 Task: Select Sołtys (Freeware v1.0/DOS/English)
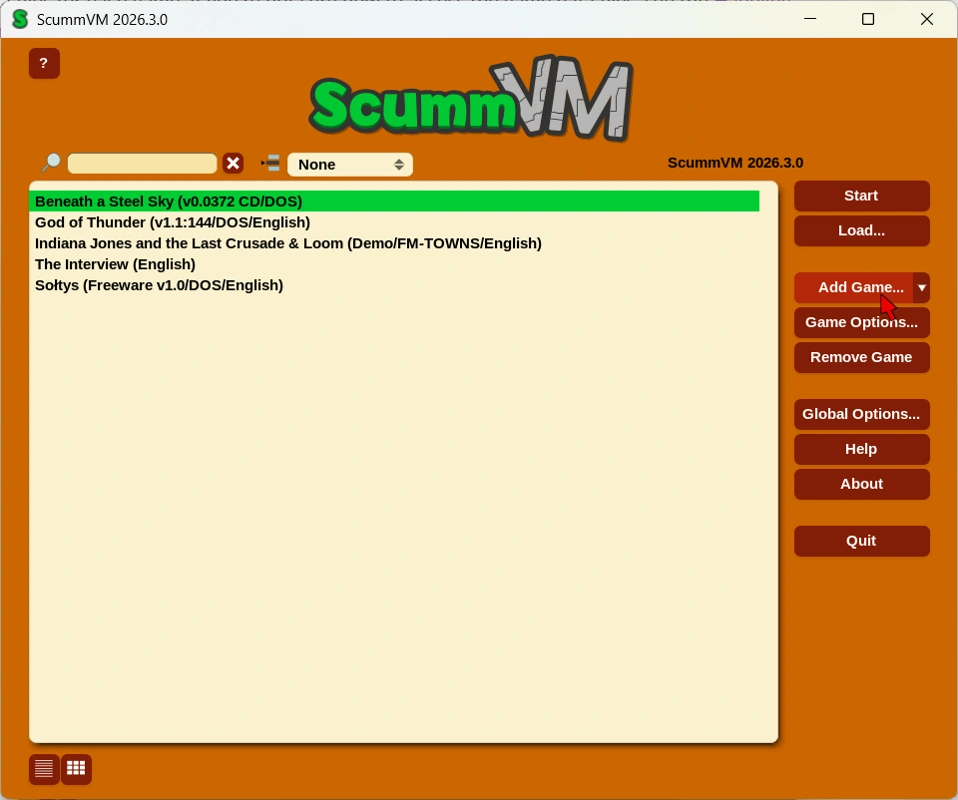pyautogui.click(x=394, y=285)
